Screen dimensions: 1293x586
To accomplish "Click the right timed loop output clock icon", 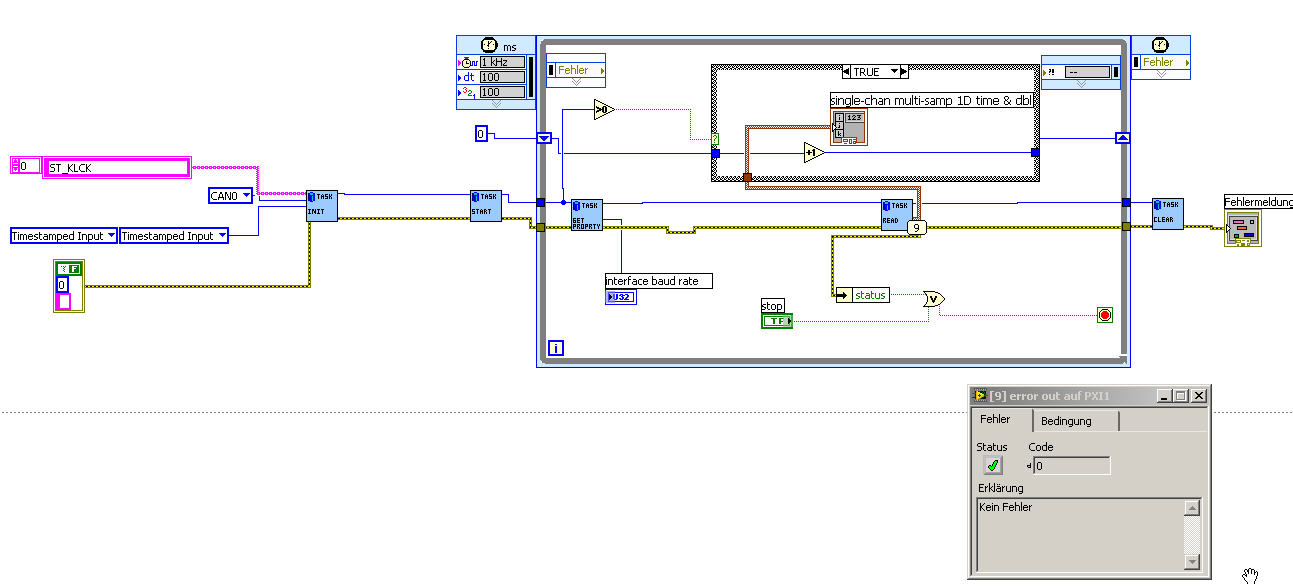I will pyautogui.click(x=1159, y=45).
